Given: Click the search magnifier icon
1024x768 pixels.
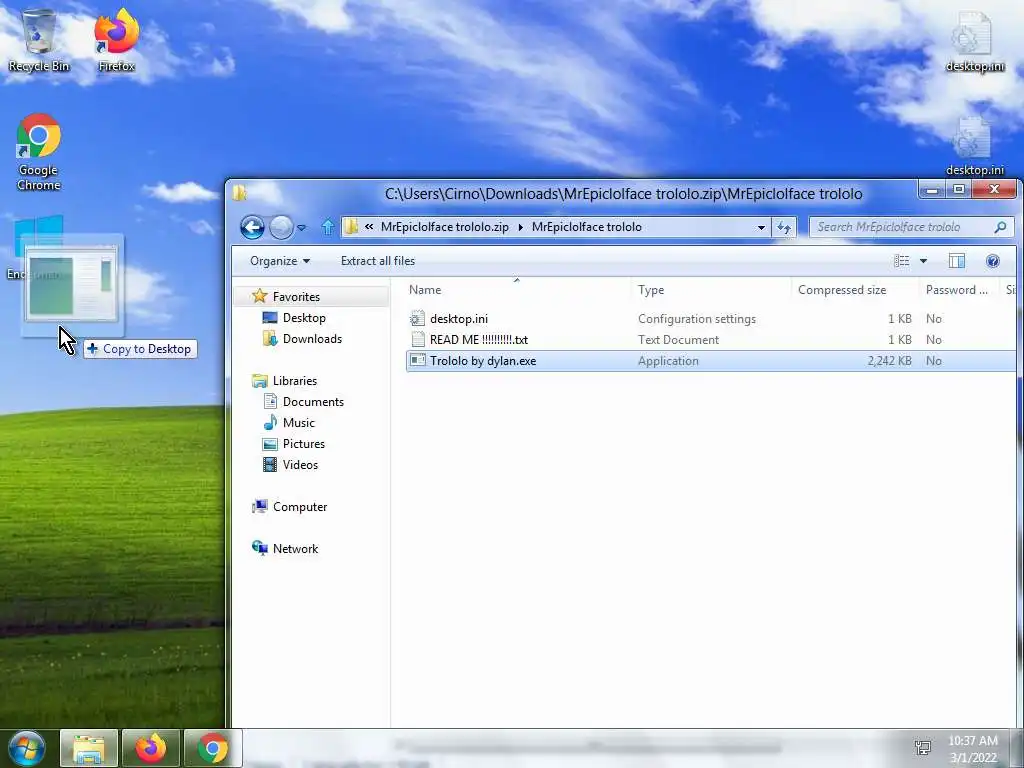Looking at the screenshot, I should pyautogui.click(x=1000, y=227).
